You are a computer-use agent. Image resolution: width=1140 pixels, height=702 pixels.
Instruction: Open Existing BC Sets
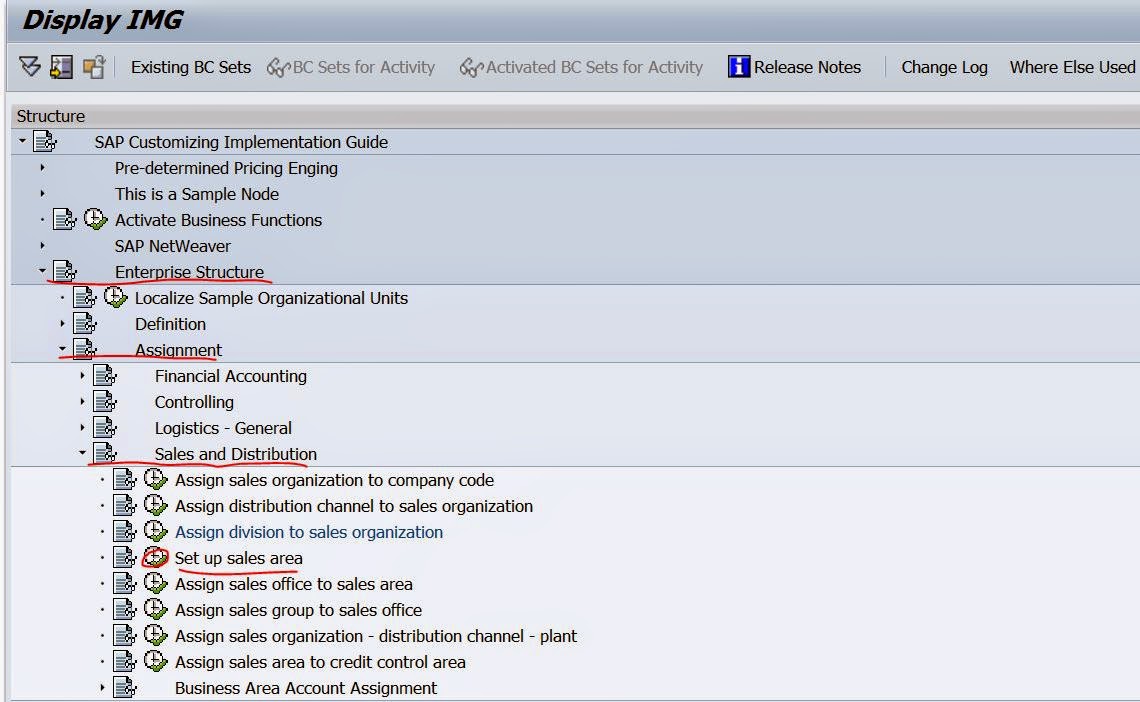(x=190, y=67)
